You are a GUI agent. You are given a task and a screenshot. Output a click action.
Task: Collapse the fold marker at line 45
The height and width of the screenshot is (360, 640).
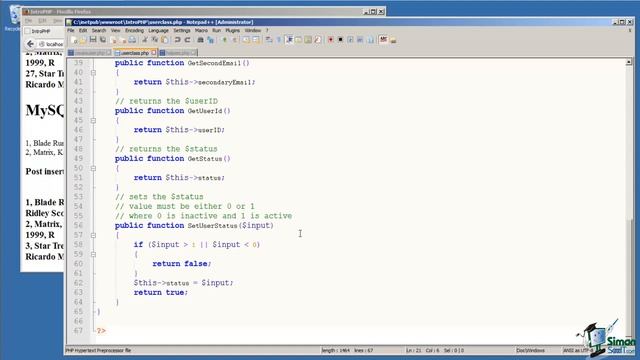pyautogui.click(x=93, y=120)
